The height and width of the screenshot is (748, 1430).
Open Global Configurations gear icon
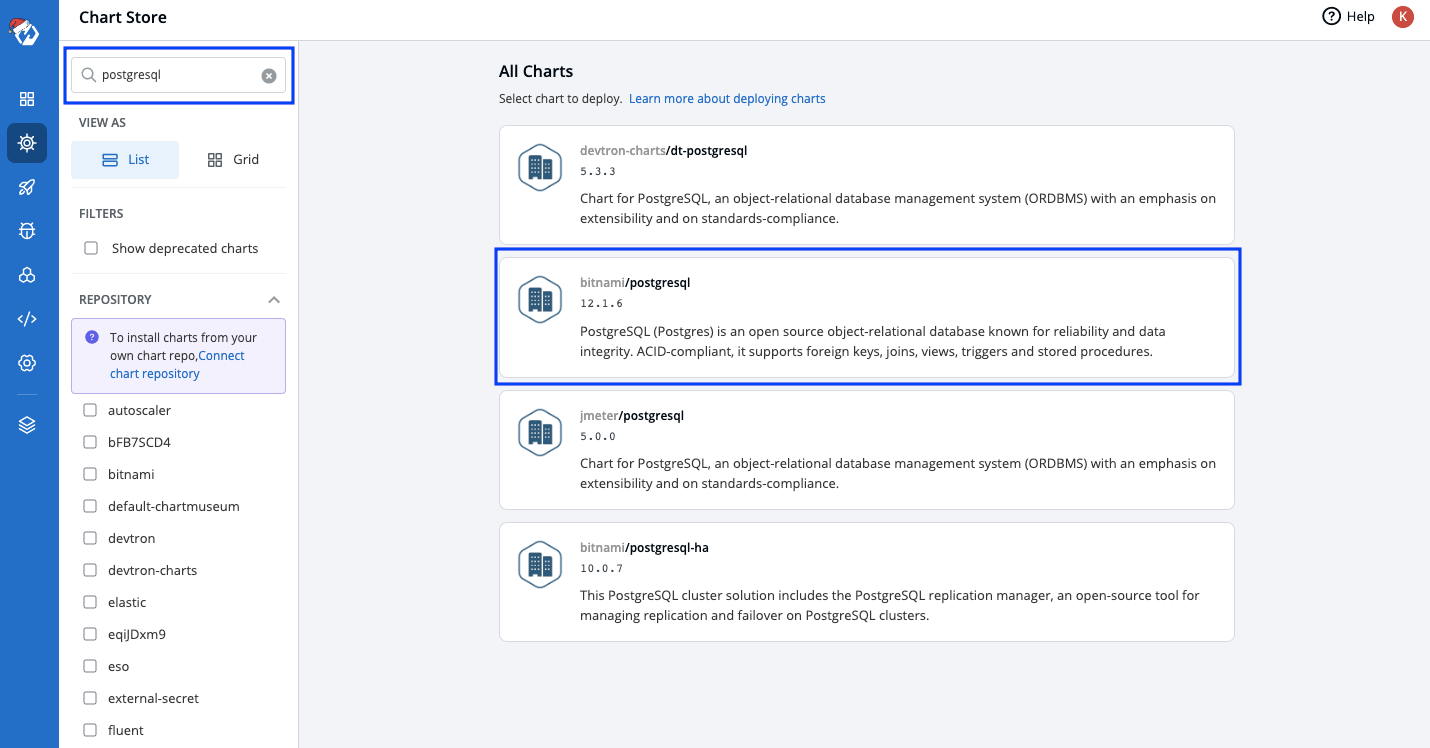pos(27,363)
